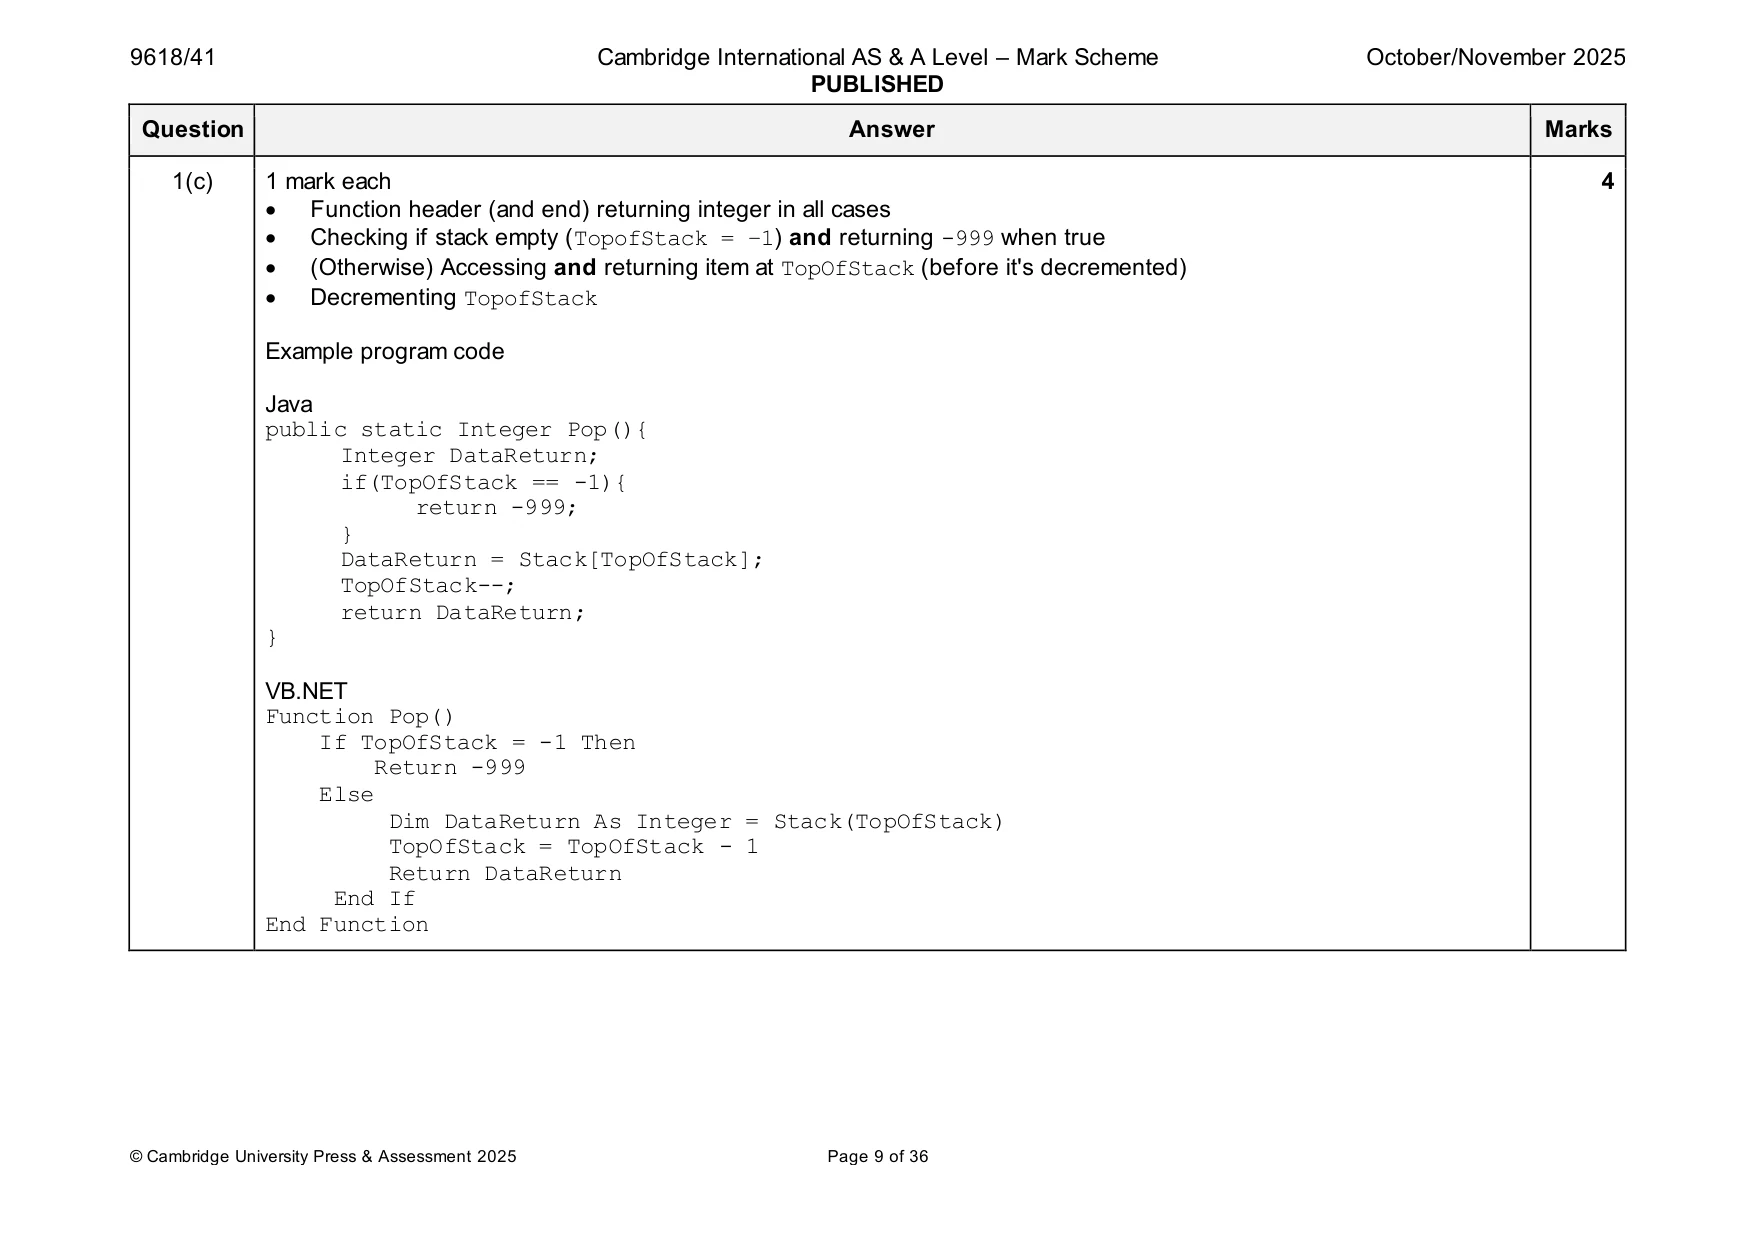
Task: Click Java line 'return -999;'
Action: tap(497, 508)
